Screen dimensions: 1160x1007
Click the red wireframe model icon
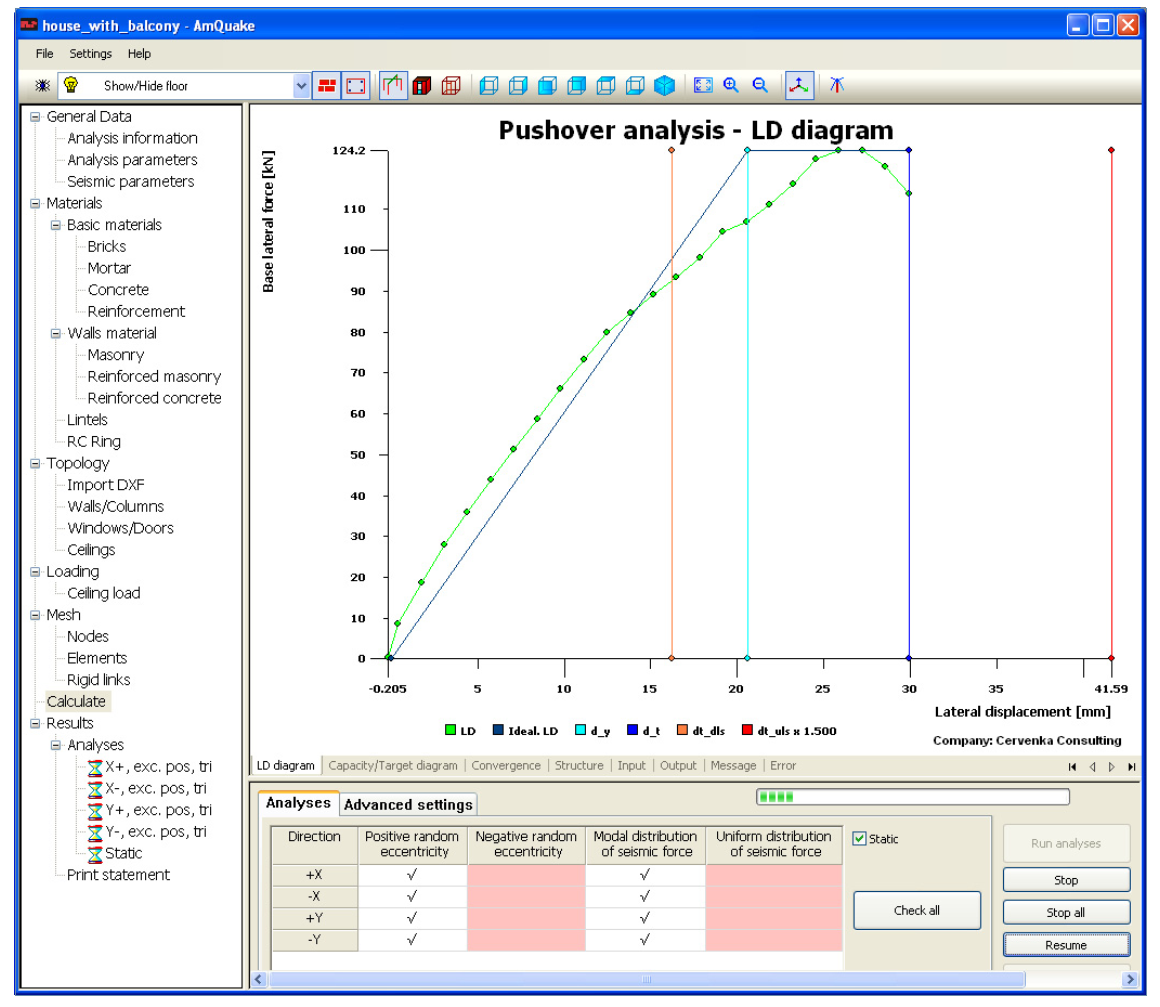click(x=451, y=86)
